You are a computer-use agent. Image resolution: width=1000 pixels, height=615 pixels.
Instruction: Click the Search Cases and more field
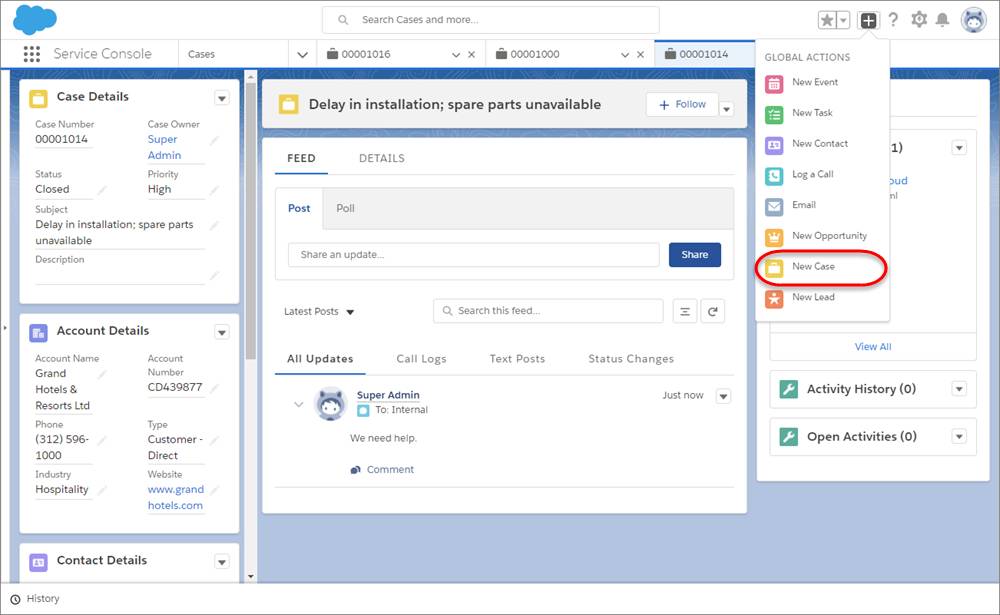pos(490,20)
